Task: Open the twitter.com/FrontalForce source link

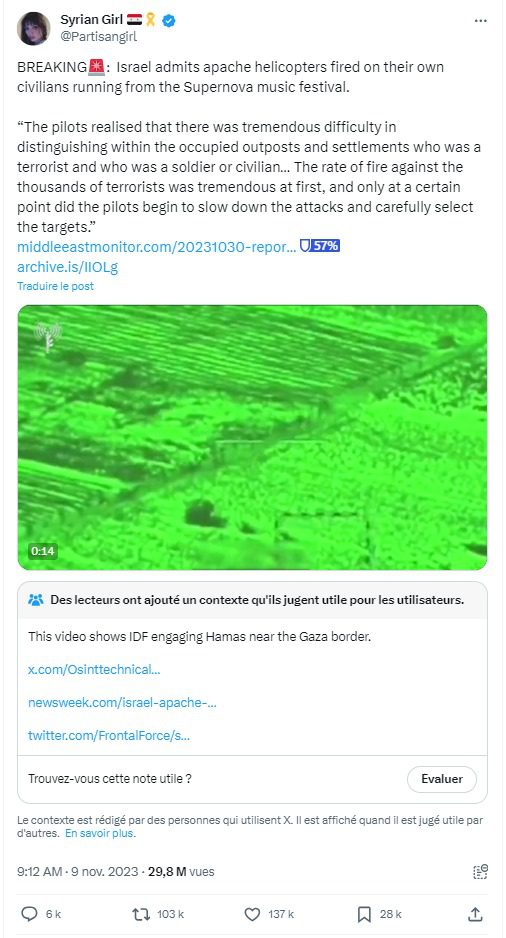Action: point(109,735)
